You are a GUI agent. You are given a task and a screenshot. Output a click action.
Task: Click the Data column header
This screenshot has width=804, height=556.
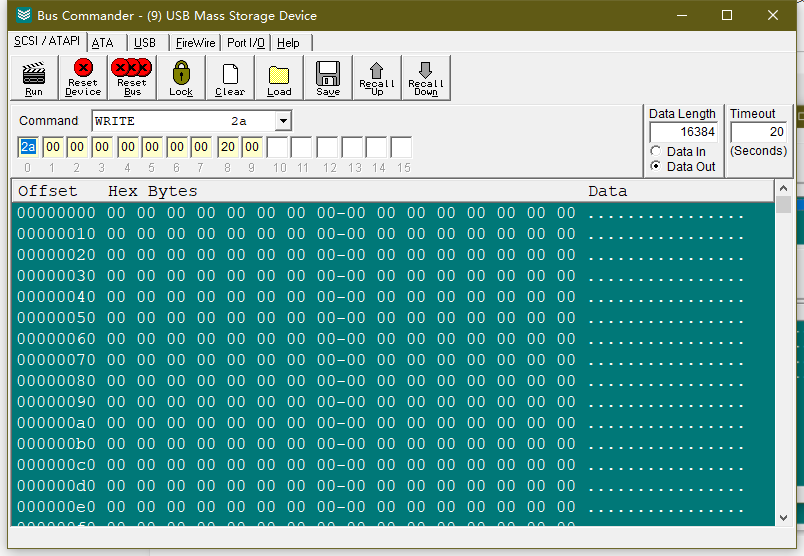tap(608, 191)
